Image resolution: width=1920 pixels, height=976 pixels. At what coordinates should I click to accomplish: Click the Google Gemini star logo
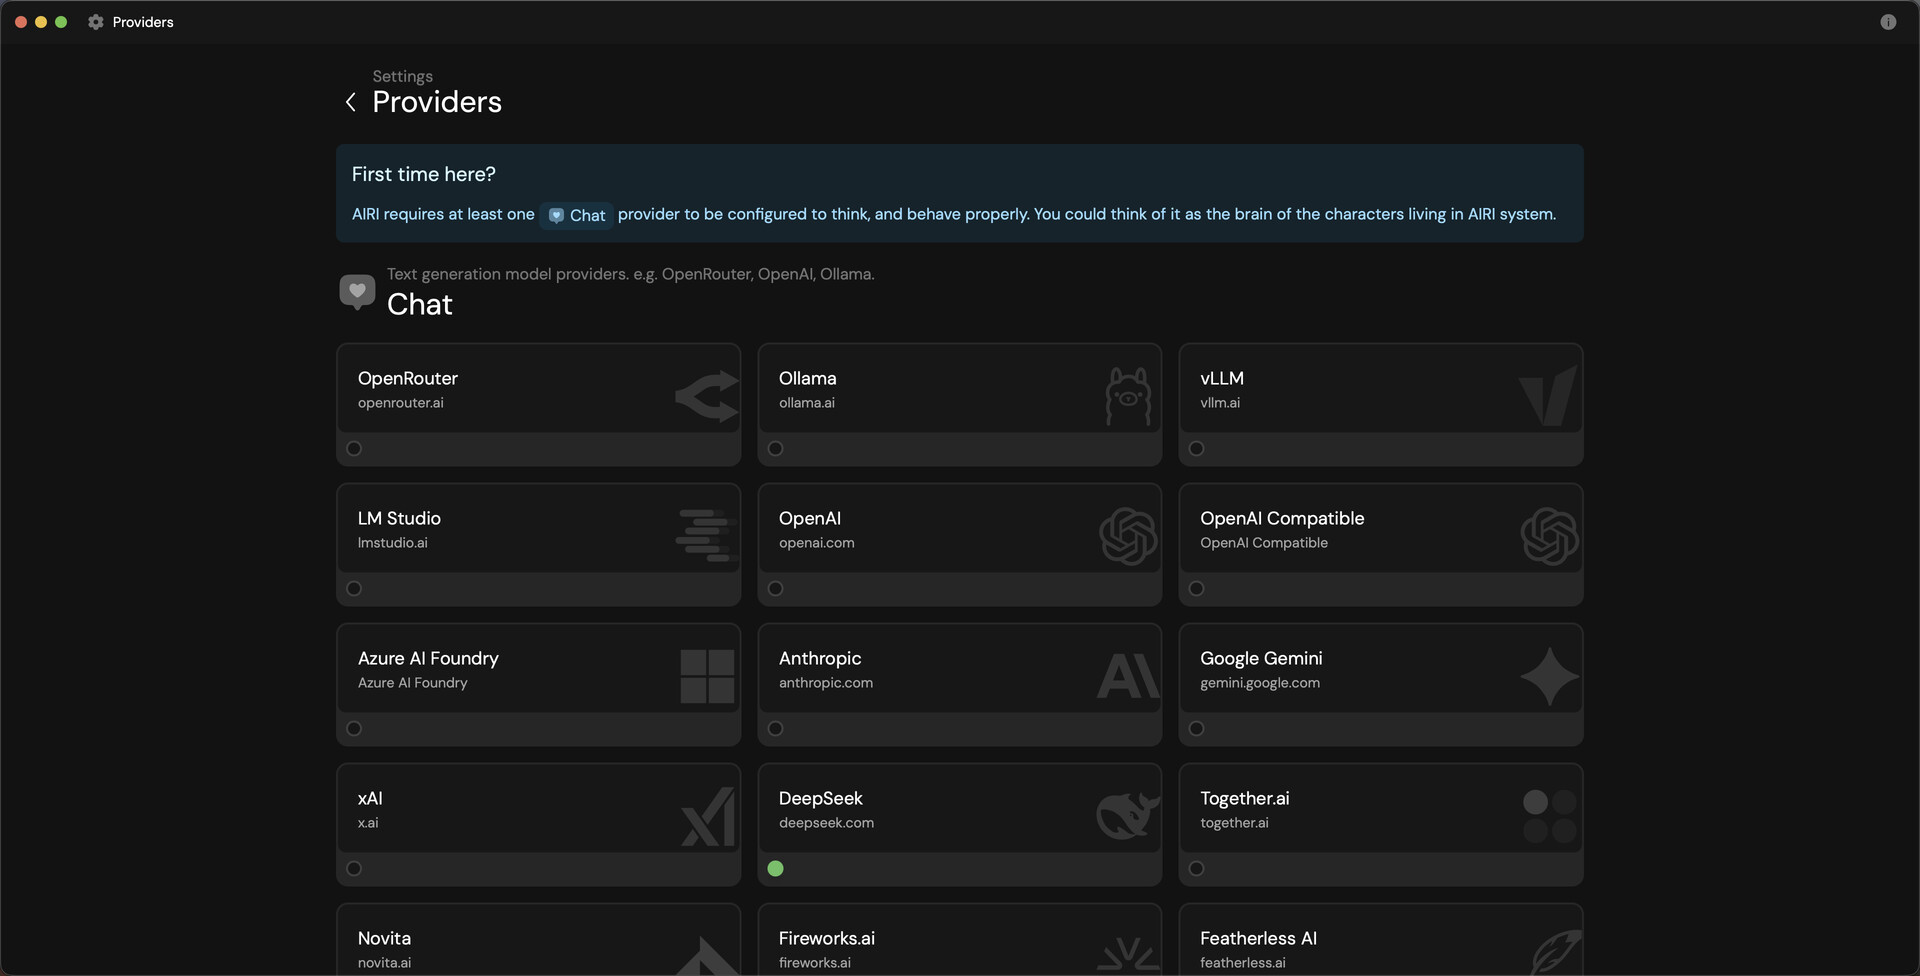point(1549,676)
